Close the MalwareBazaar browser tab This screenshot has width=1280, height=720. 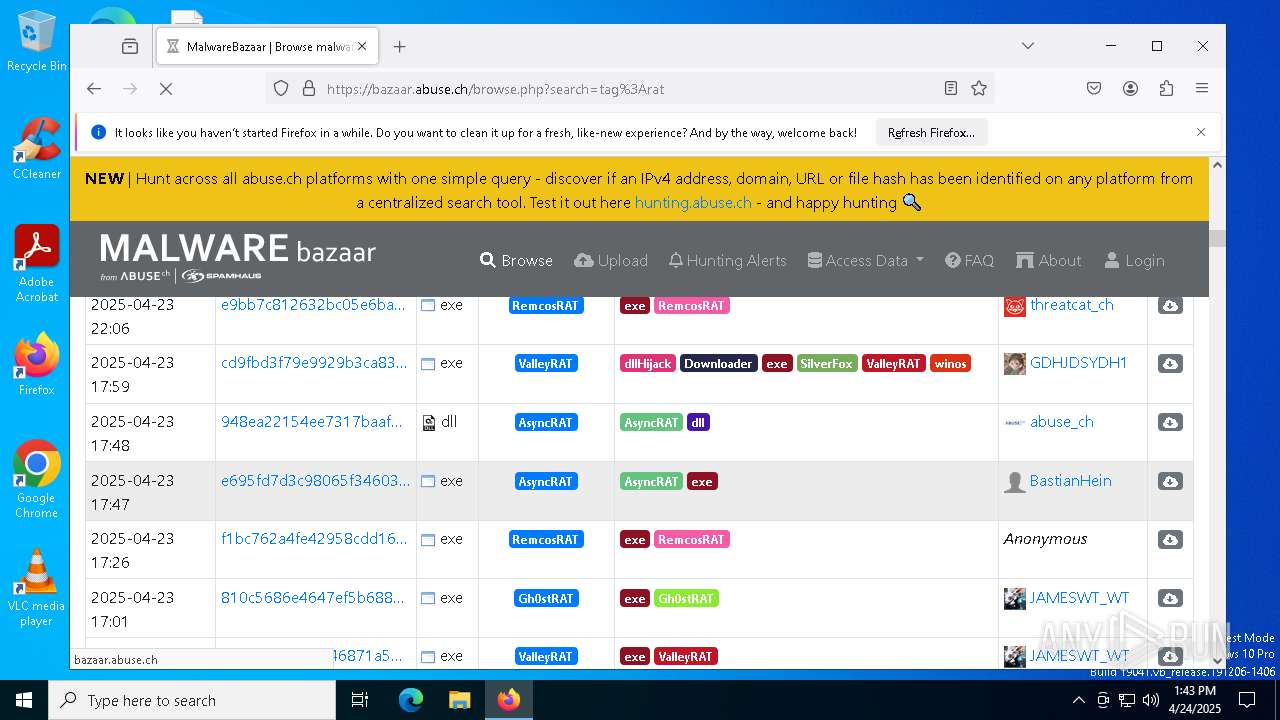(362, 46)
